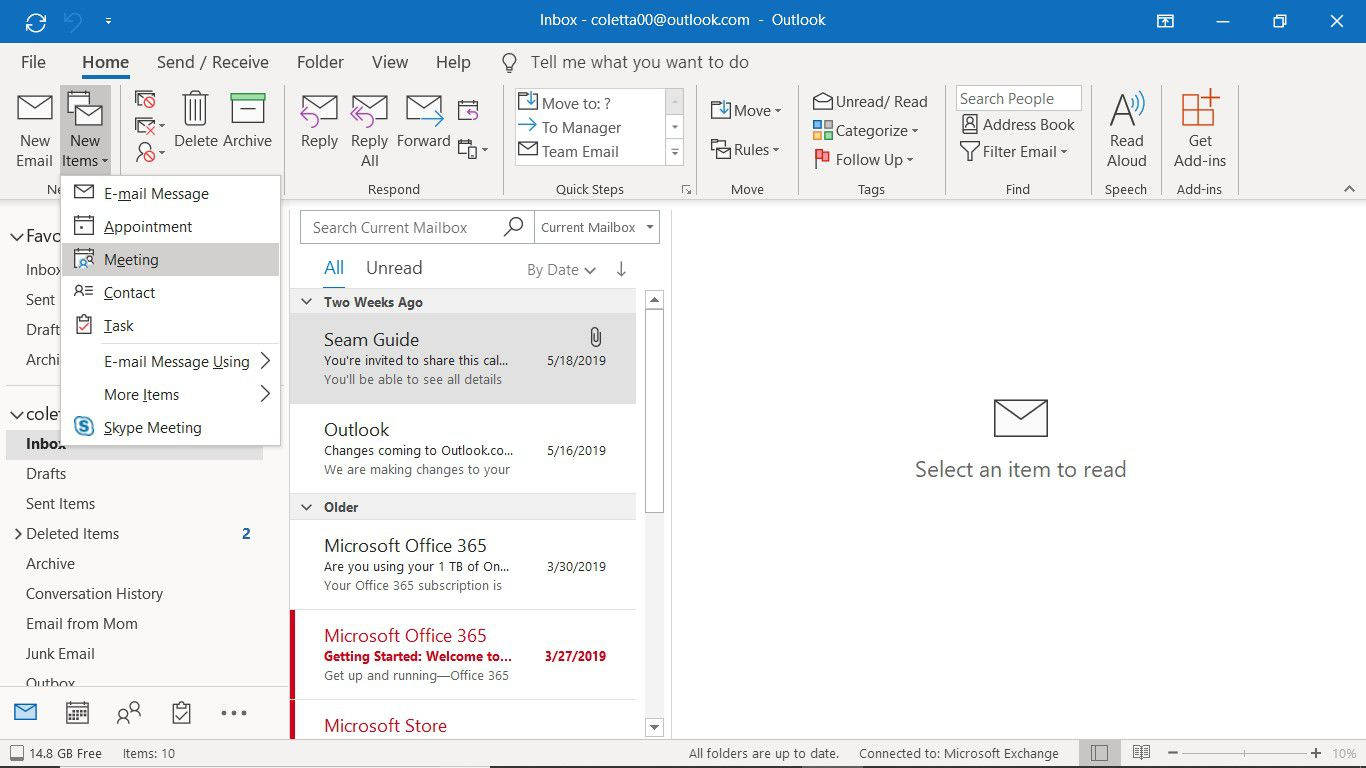Open the Help tab
This screenshot has width=1366, height=768.
point(453,62)
